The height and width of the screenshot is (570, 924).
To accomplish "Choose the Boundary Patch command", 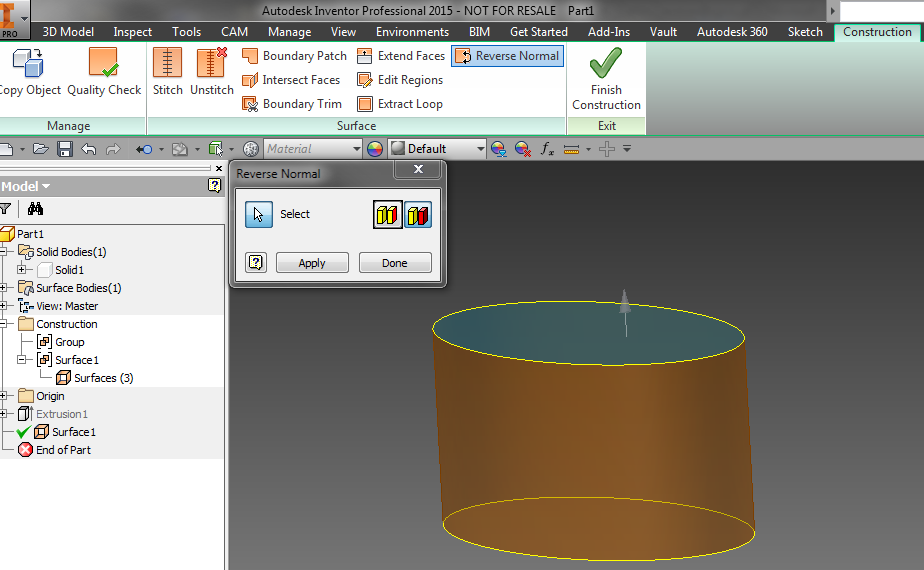I will coord(294,56).
